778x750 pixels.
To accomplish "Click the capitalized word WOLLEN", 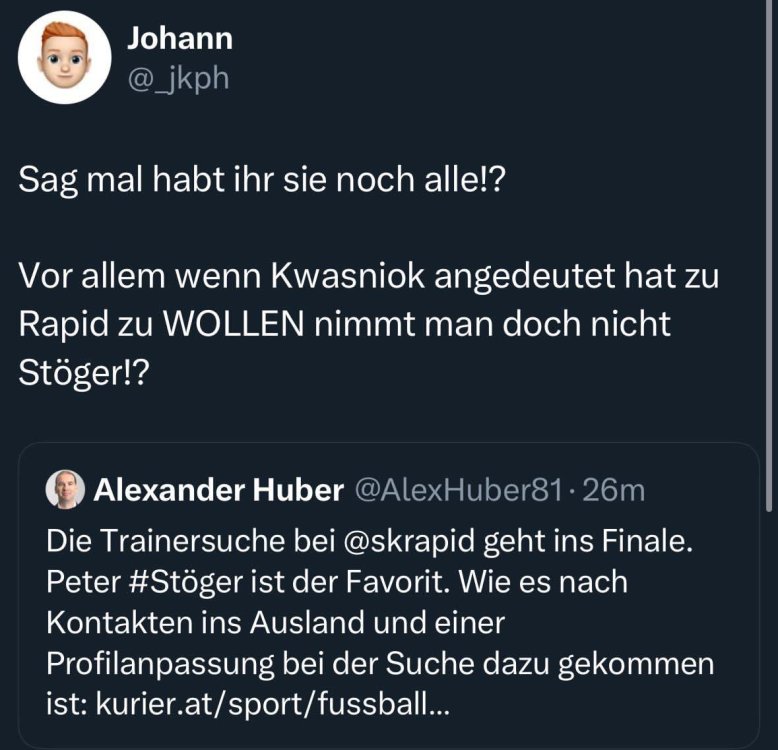I will (244, 328).
